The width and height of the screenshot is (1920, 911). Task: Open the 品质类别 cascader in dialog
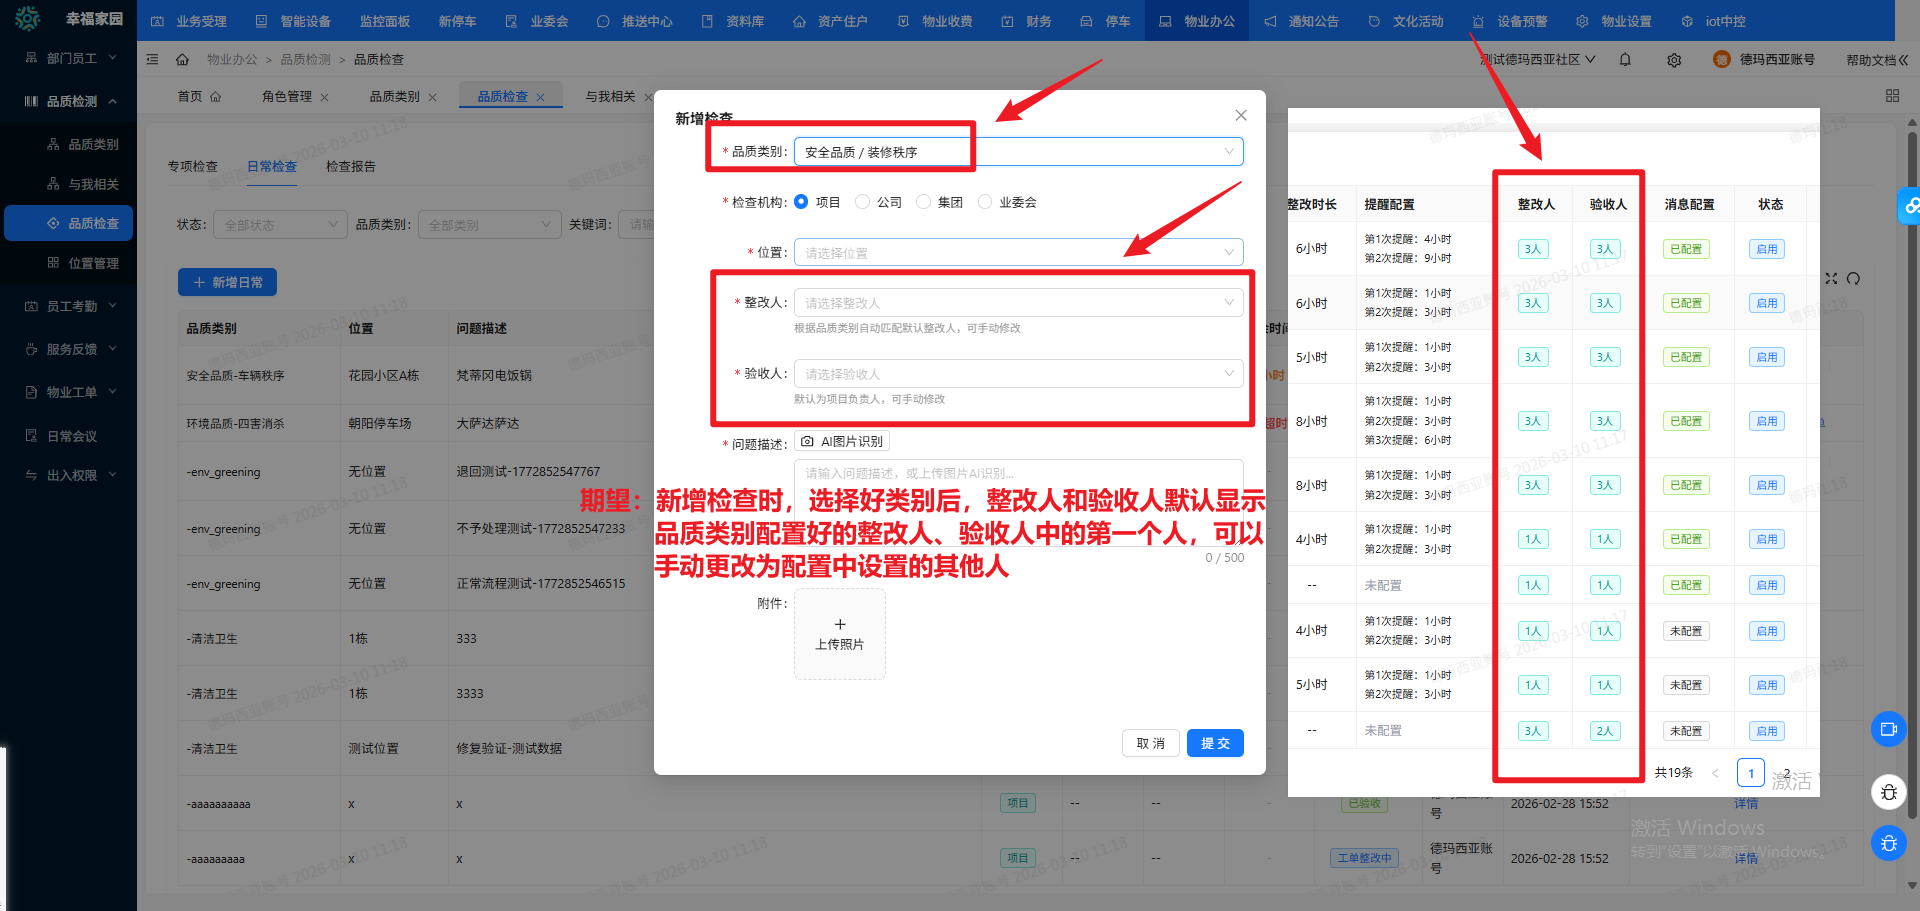[x=1018, y=152]
